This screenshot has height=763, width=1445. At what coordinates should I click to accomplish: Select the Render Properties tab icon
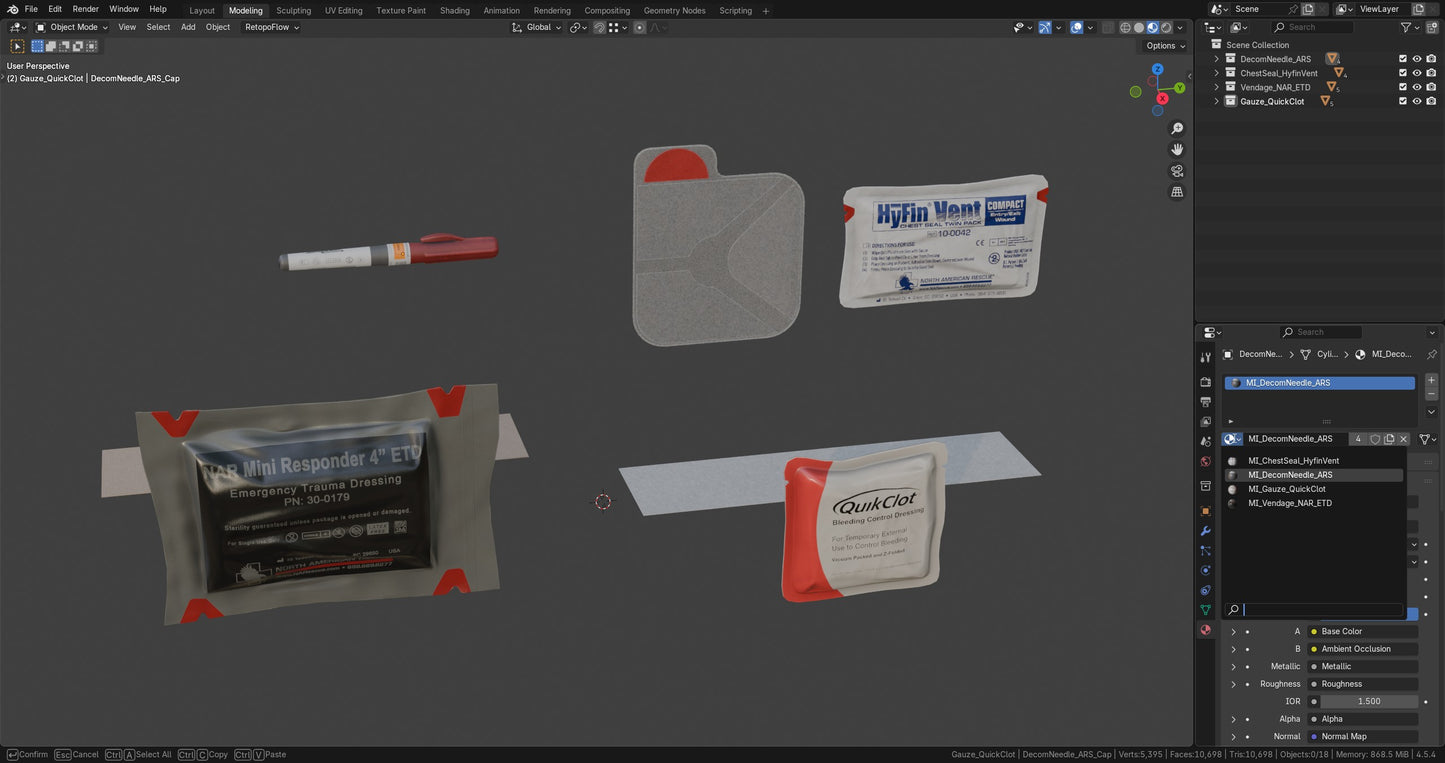click(1205, 381)
